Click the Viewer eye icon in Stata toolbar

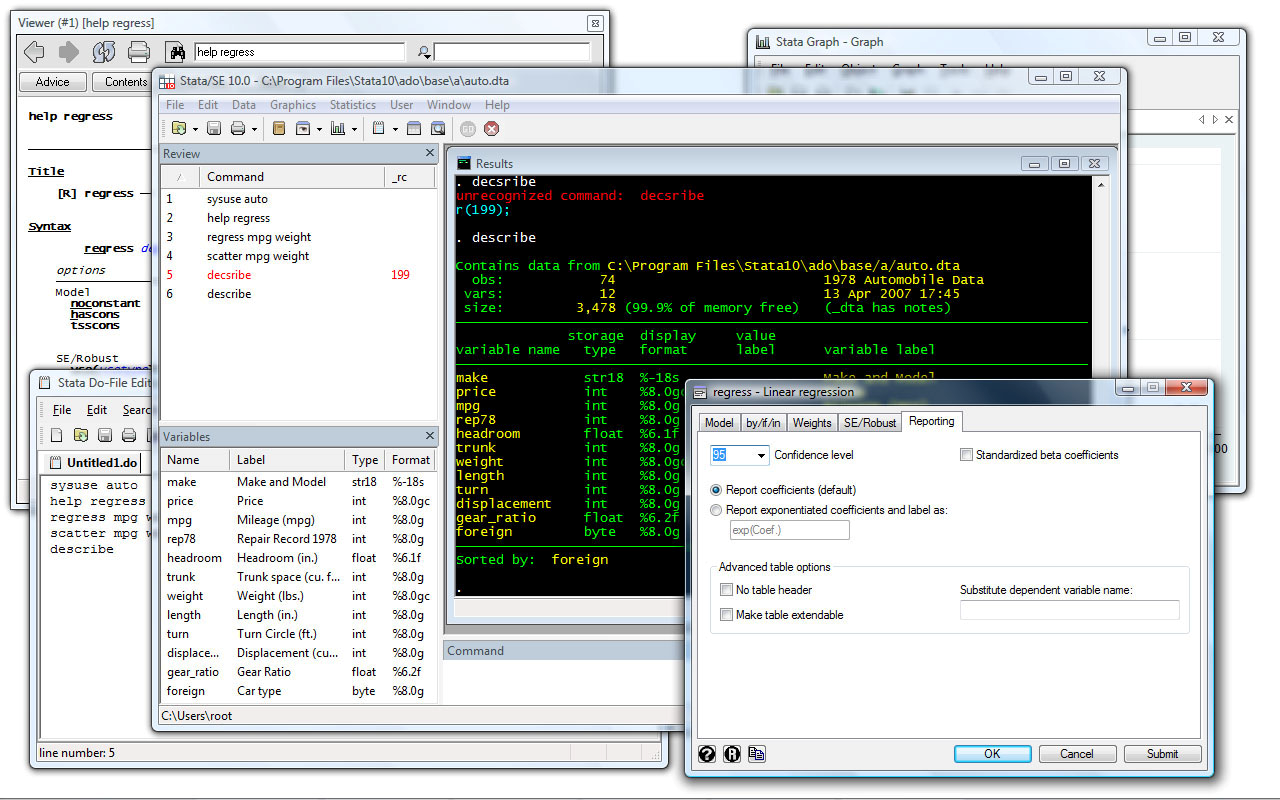tap(303, 128)
